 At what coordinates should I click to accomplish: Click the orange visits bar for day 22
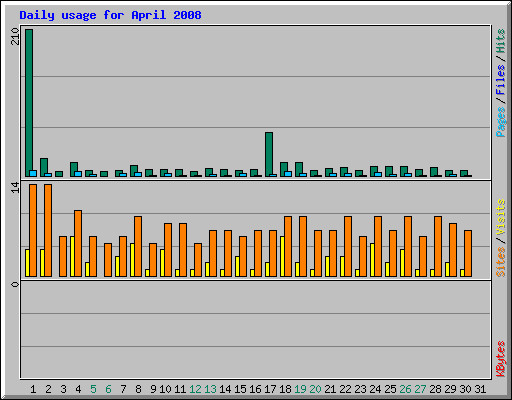[x=348, y=246]
